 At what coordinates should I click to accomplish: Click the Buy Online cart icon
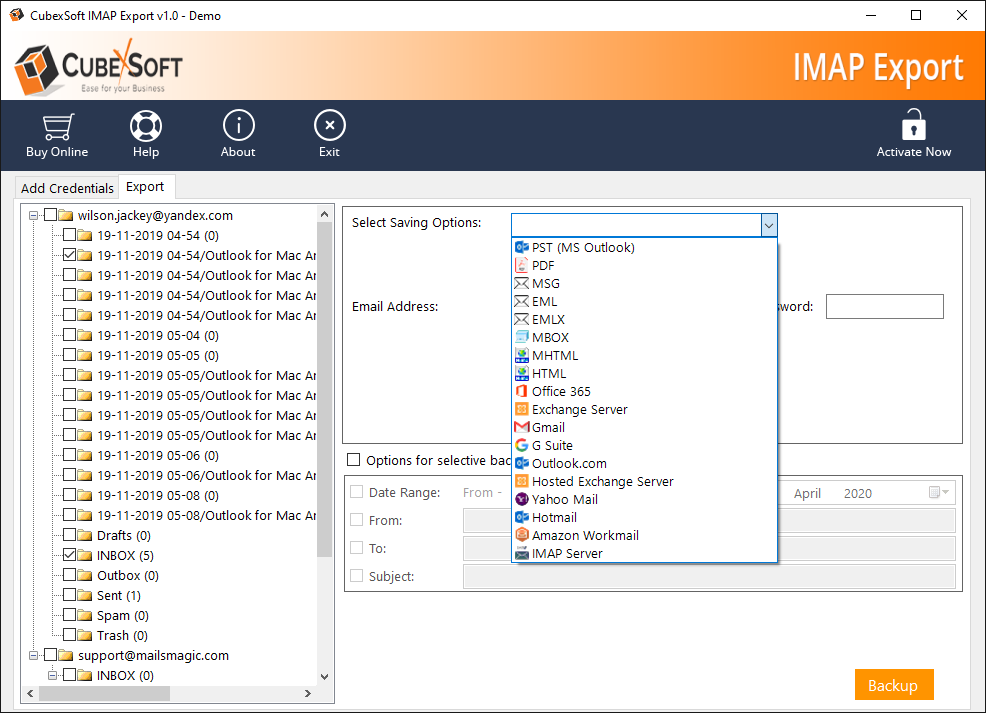pos(57,126)
